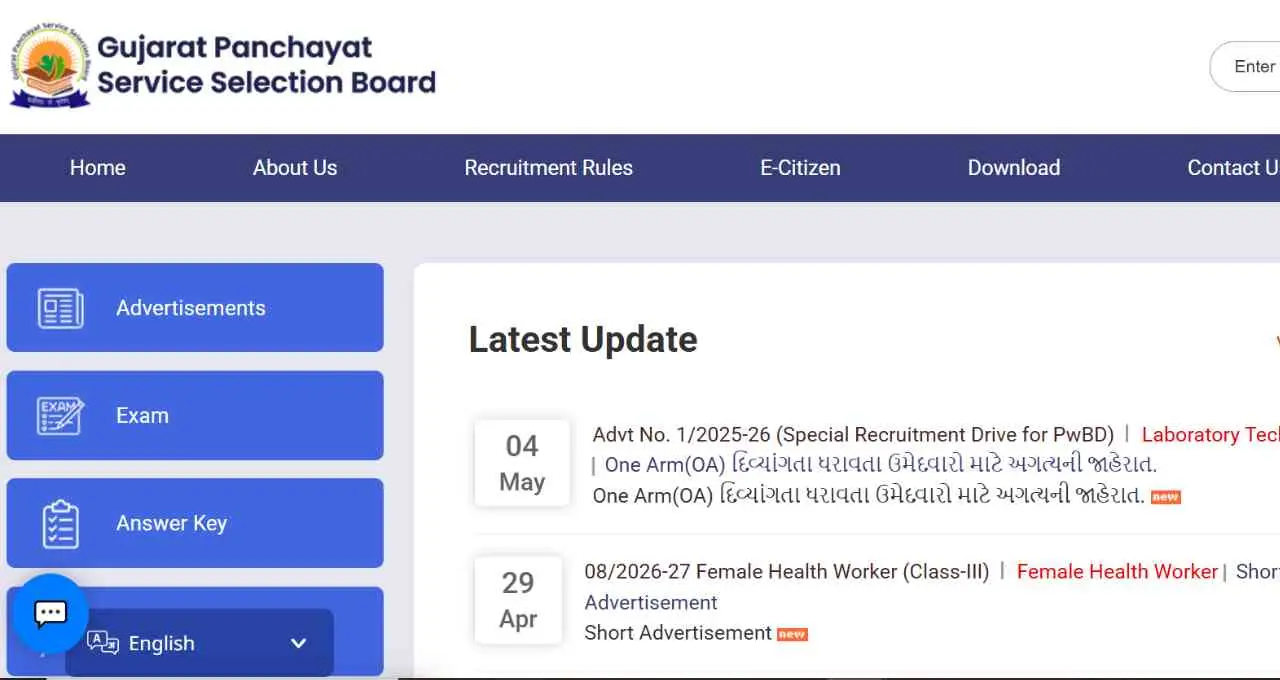The width and height of the screenshot is (1280, 680).
Task: Open the About Us menu
Action: coord(295,168)
